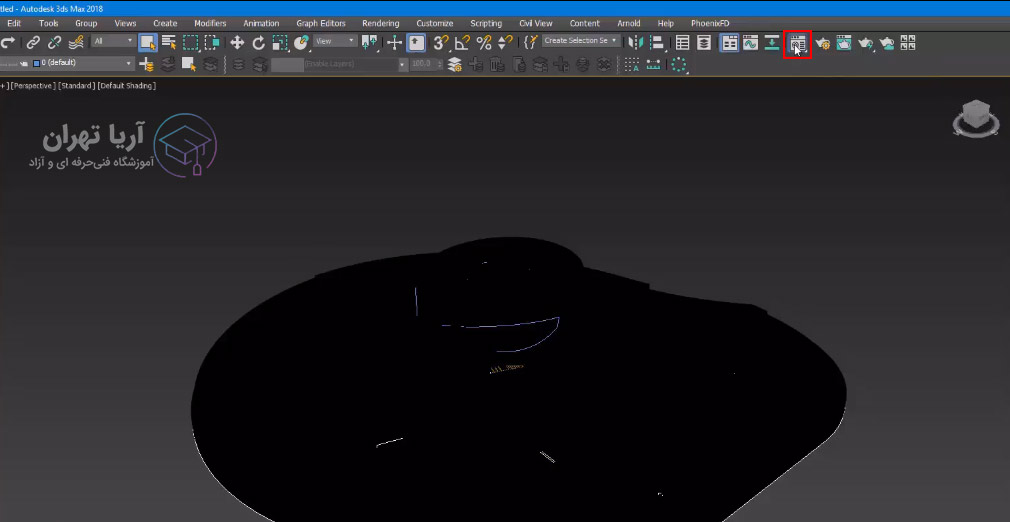
Task: Click the [Perspective] viewport label
Action: point(32,86)
